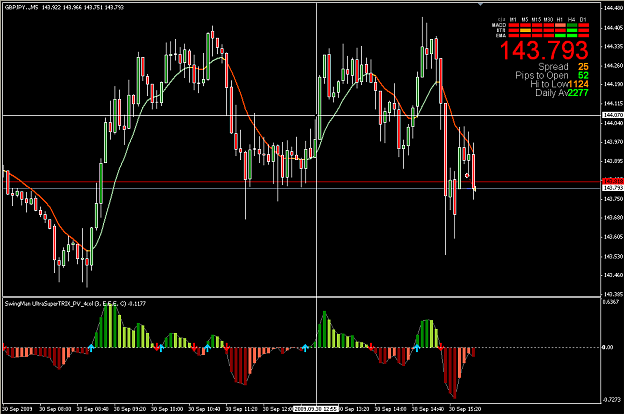Click the M5 timeframe column header
The height and width of the screenshot is (415, 625).
tap(525, 20)
